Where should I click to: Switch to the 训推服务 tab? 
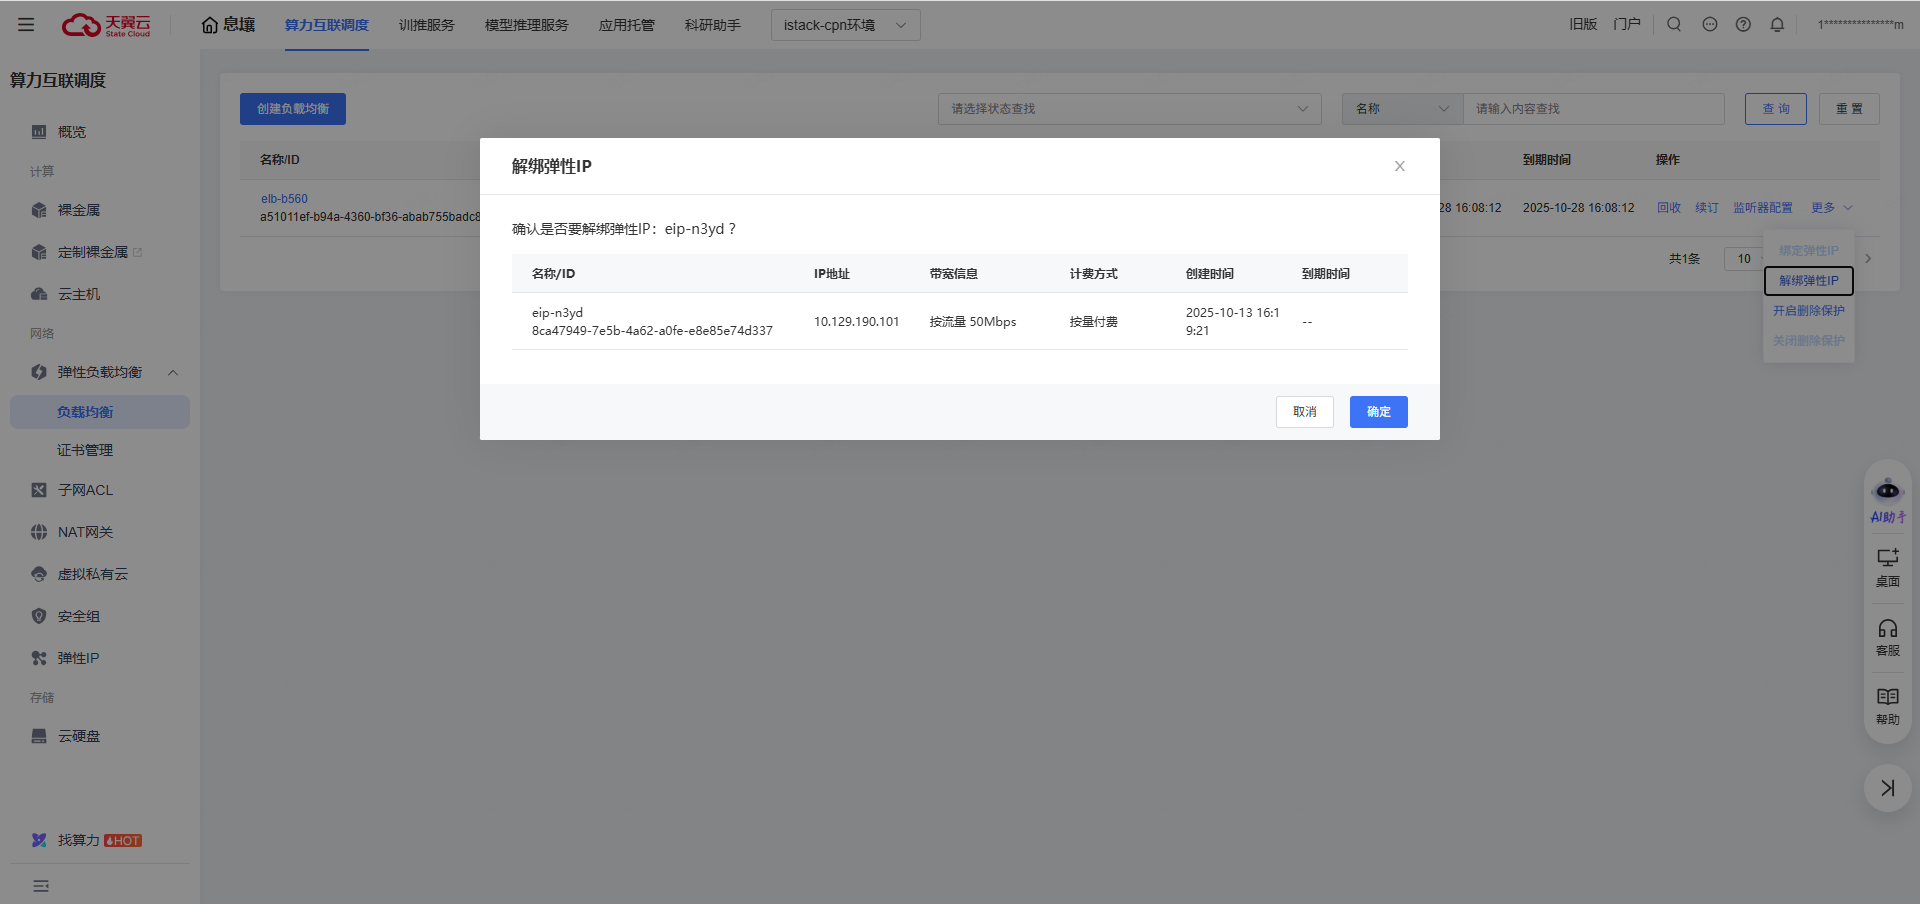point(426,25)
